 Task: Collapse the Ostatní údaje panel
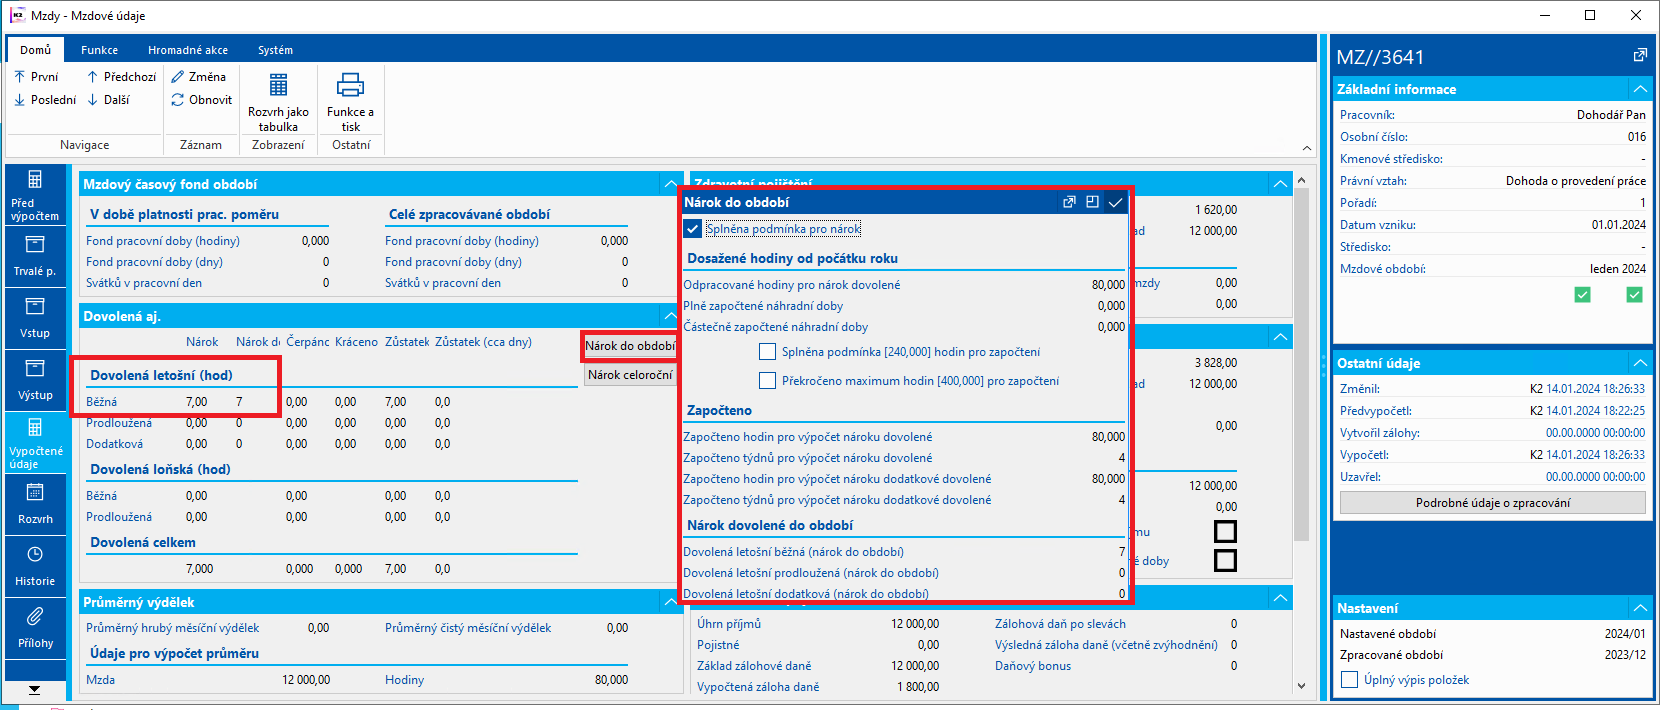[1640, 363]
